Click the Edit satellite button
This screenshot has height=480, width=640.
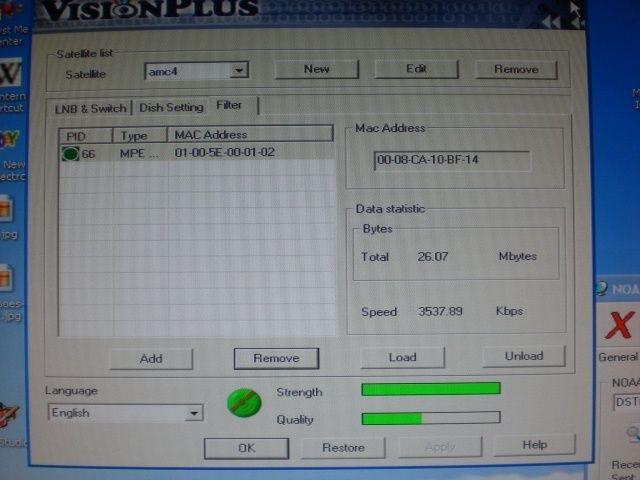(416, 69)
